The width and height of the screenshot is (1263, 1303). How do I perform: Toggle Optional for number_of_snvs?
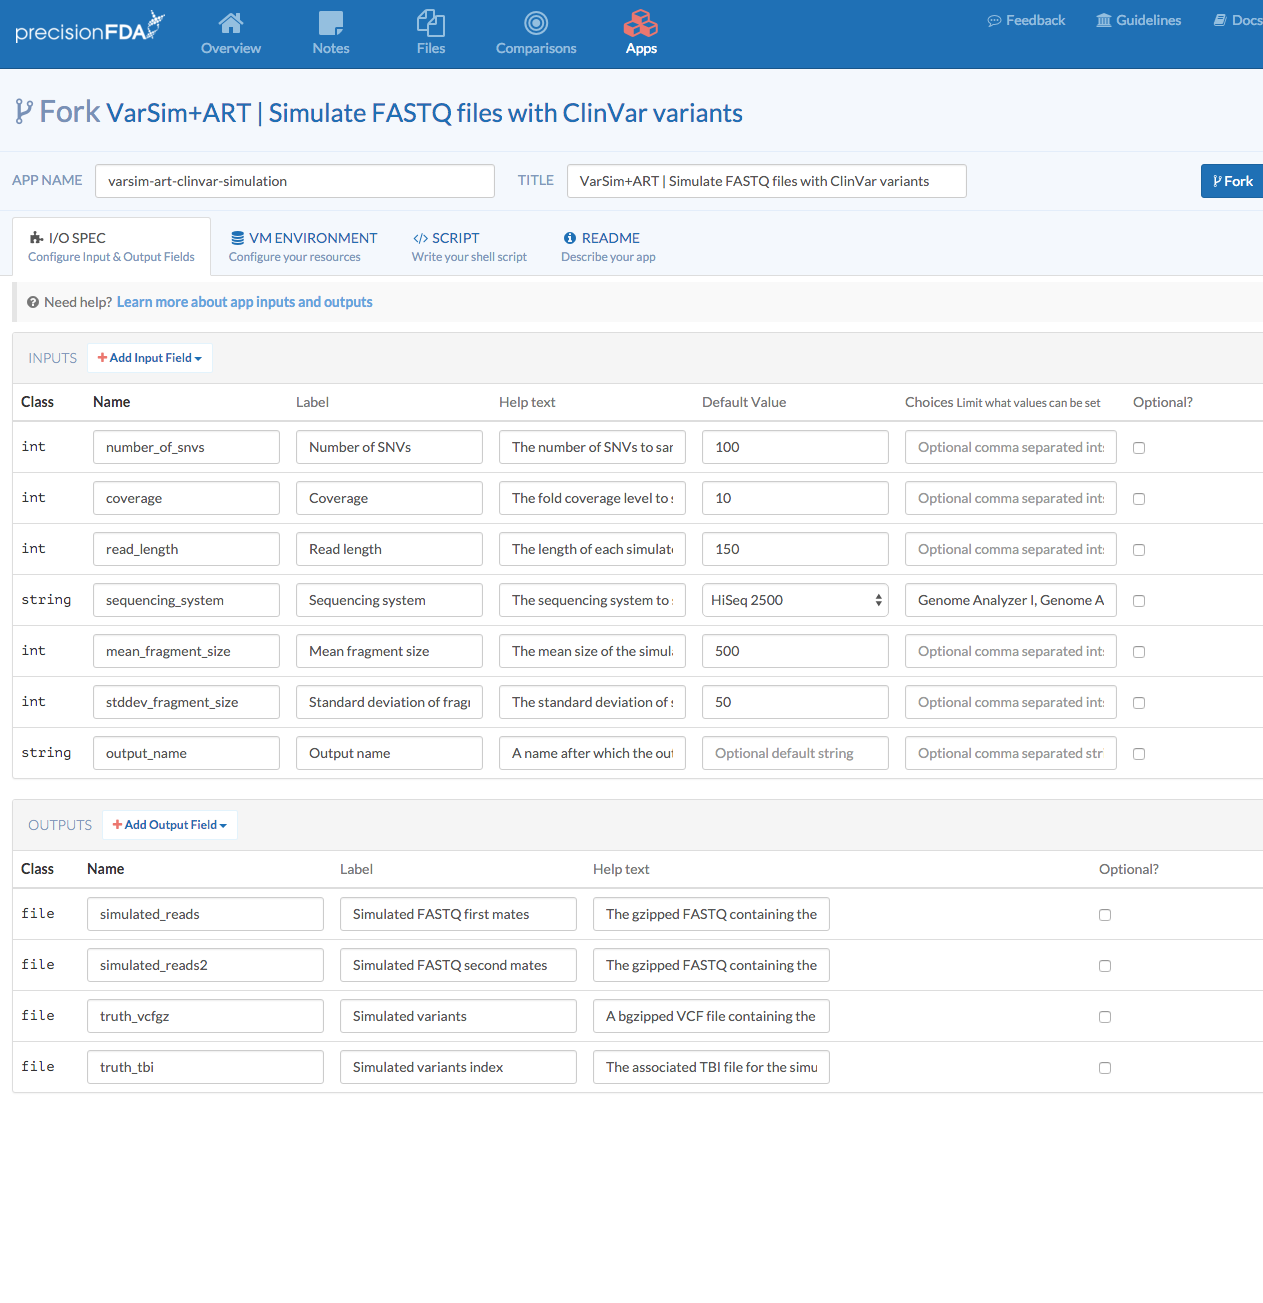coord(1139,448)
